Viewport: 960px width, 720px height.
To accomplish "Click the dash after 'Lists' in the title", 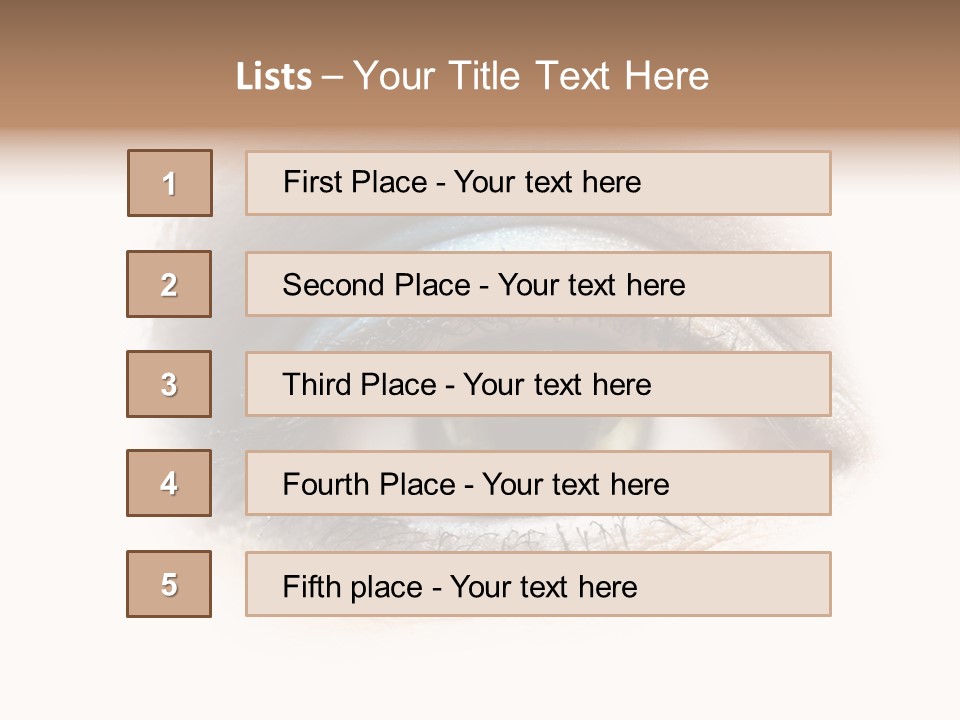I will click(x=332, y=77).
